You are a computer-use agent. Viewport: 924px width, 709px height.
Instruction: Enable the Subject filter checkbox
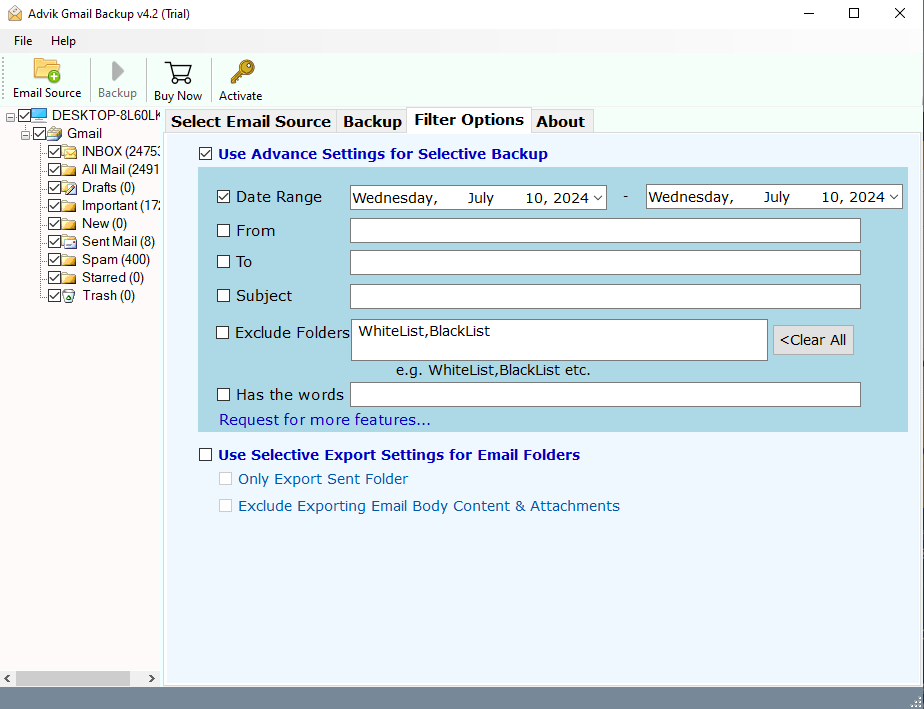[223, 296]
